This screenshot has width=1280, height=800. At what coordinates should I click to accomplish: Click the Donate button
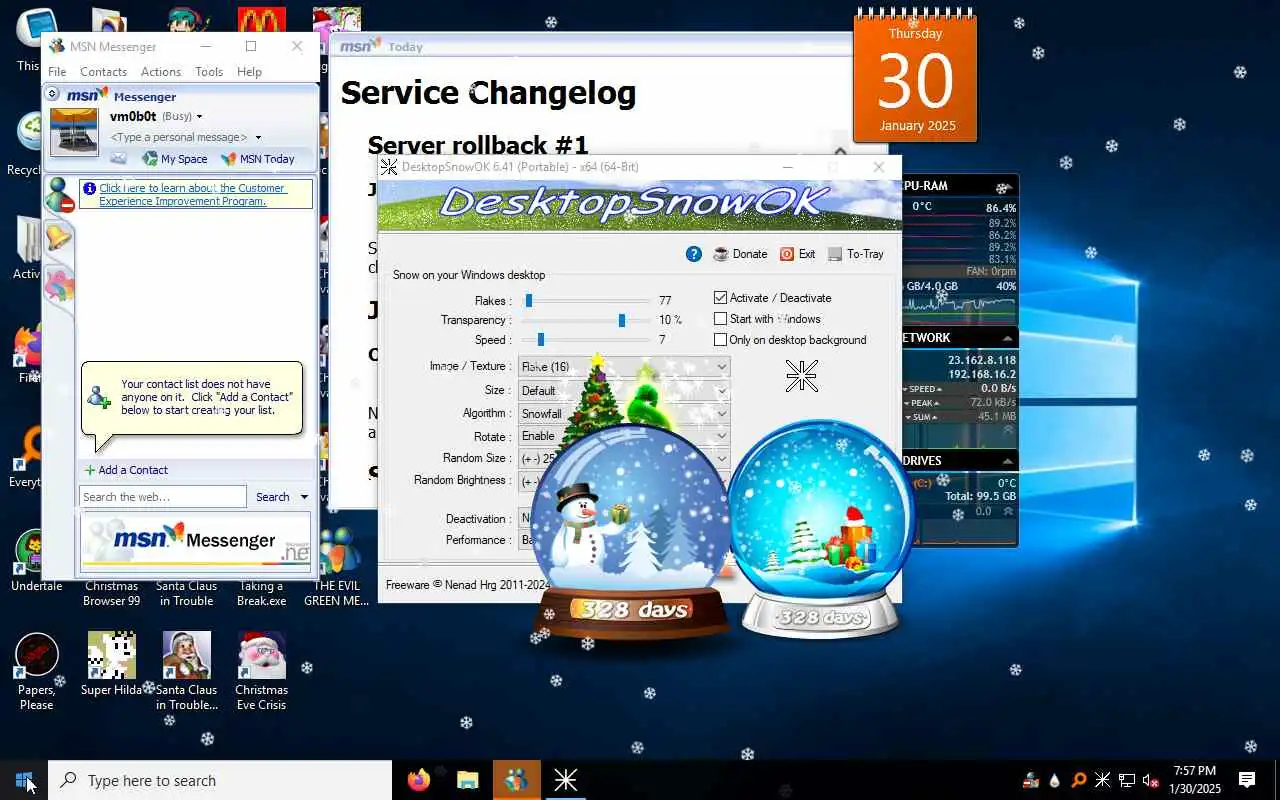[740, 254]
